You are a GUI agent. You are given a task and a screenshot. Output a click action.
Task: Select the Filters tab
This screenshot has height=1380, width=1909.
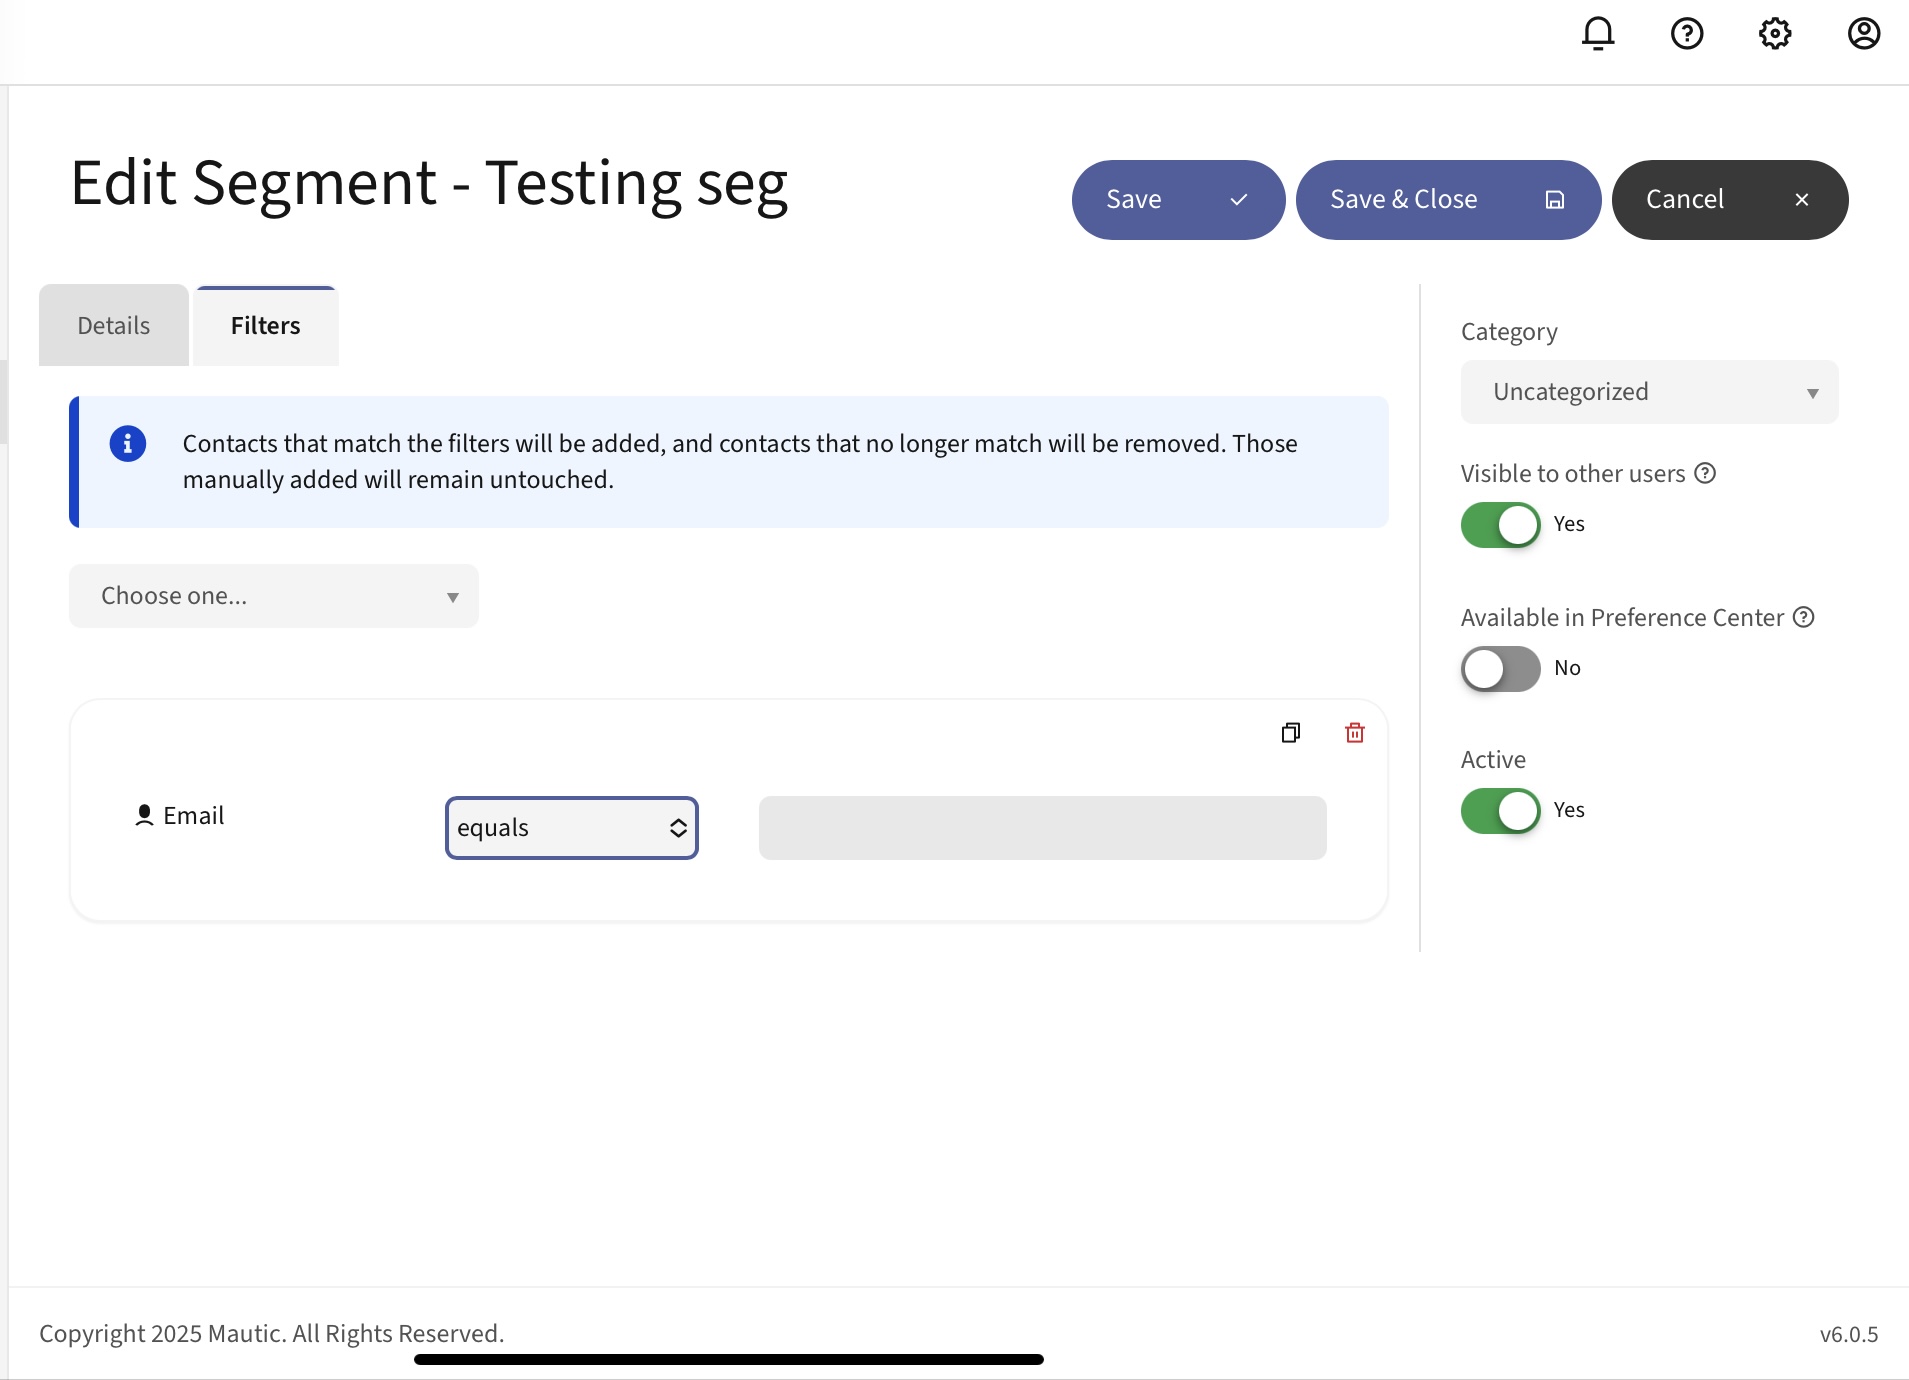(265, 326)
